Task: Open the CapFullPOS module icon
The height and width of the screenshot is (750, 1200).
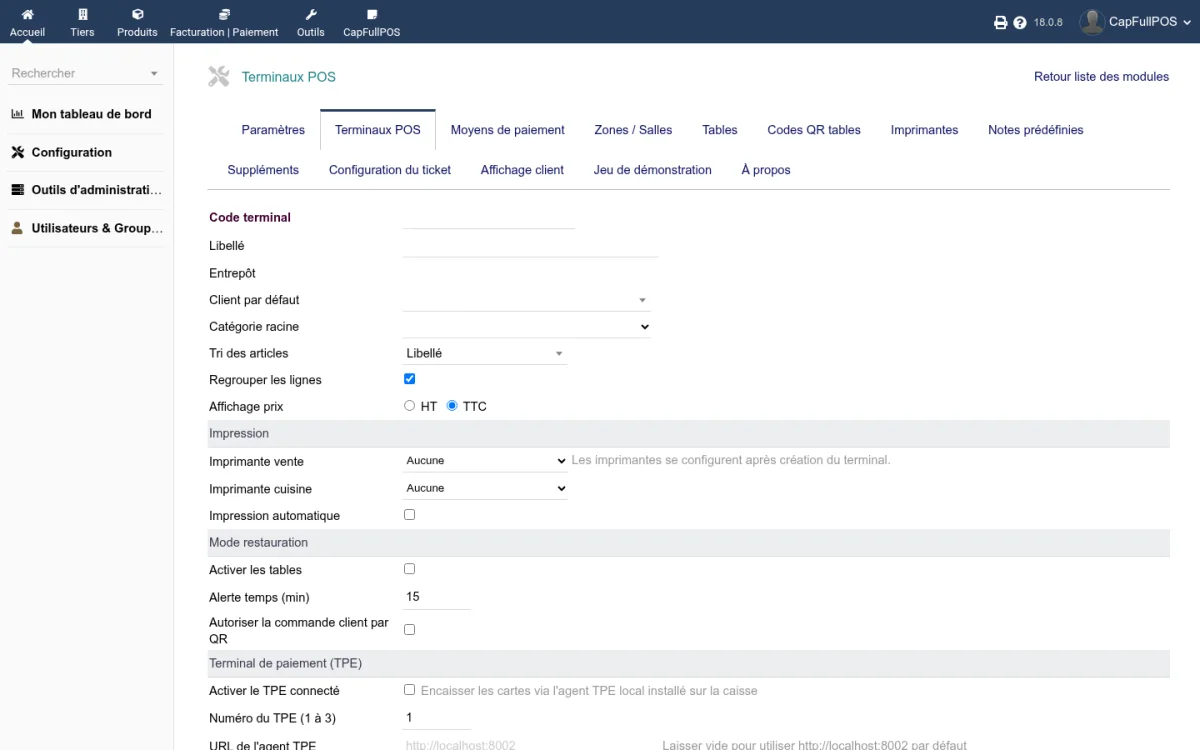Action: 372,15
